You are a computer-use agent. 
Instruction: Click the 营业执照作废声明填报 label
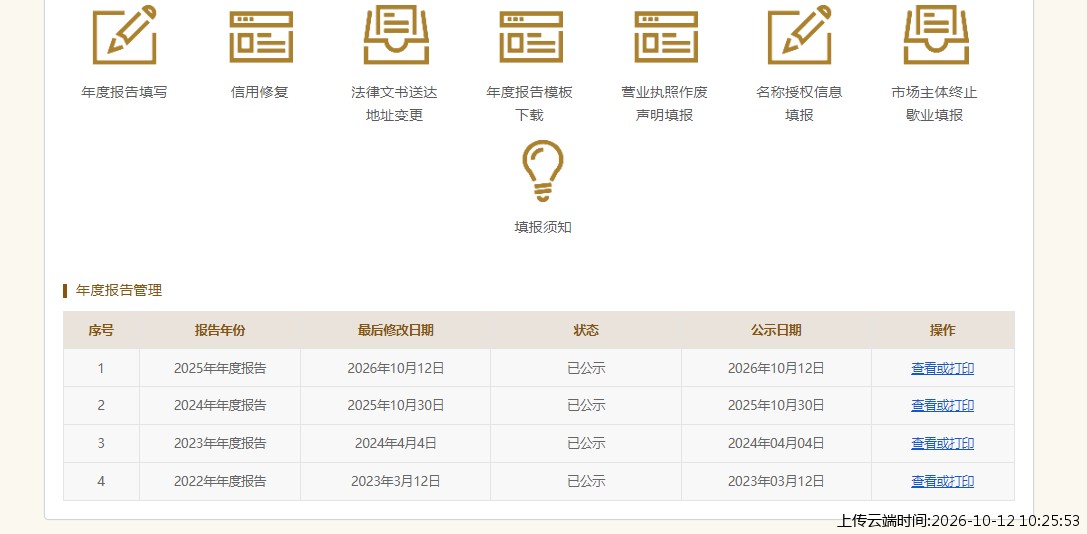pyautogui.click(x=665, y=103)
